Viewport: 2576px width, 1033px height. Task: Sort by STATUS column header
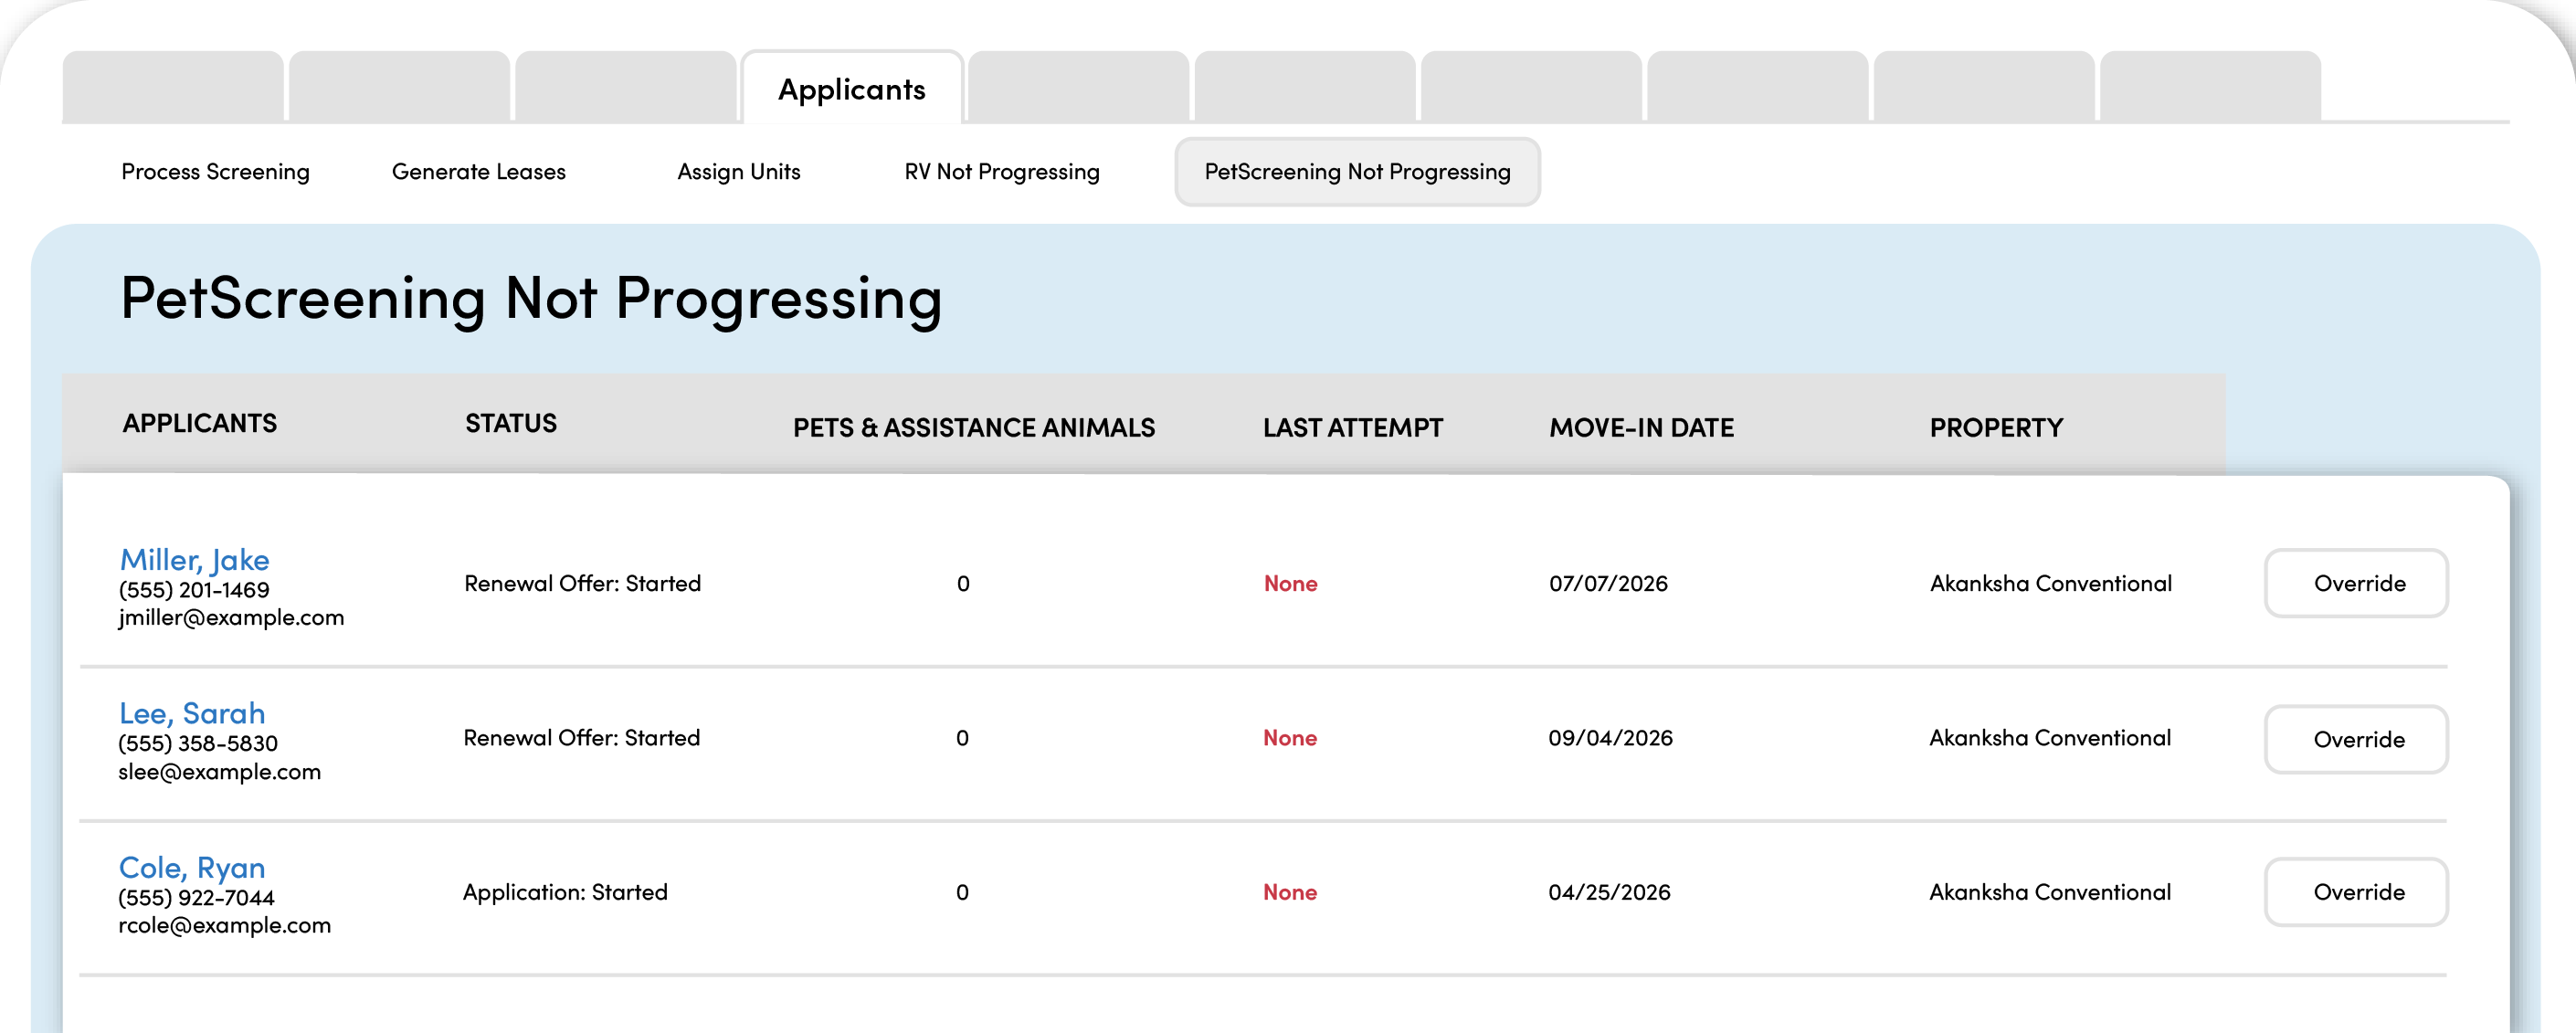point(511,423)
